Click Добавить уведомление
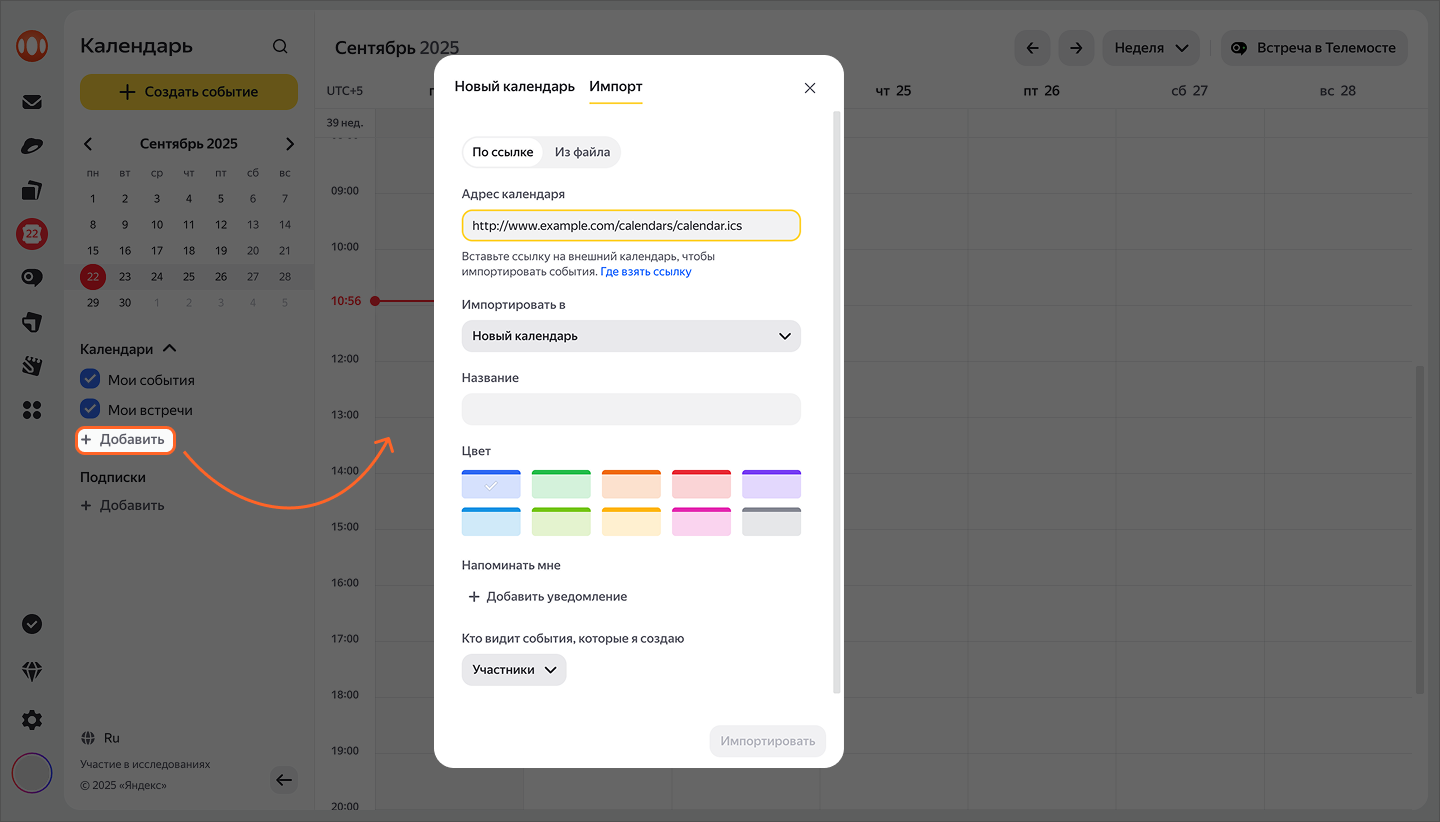The width and height of the screenshot is (1440, 822). click(548, 597)
